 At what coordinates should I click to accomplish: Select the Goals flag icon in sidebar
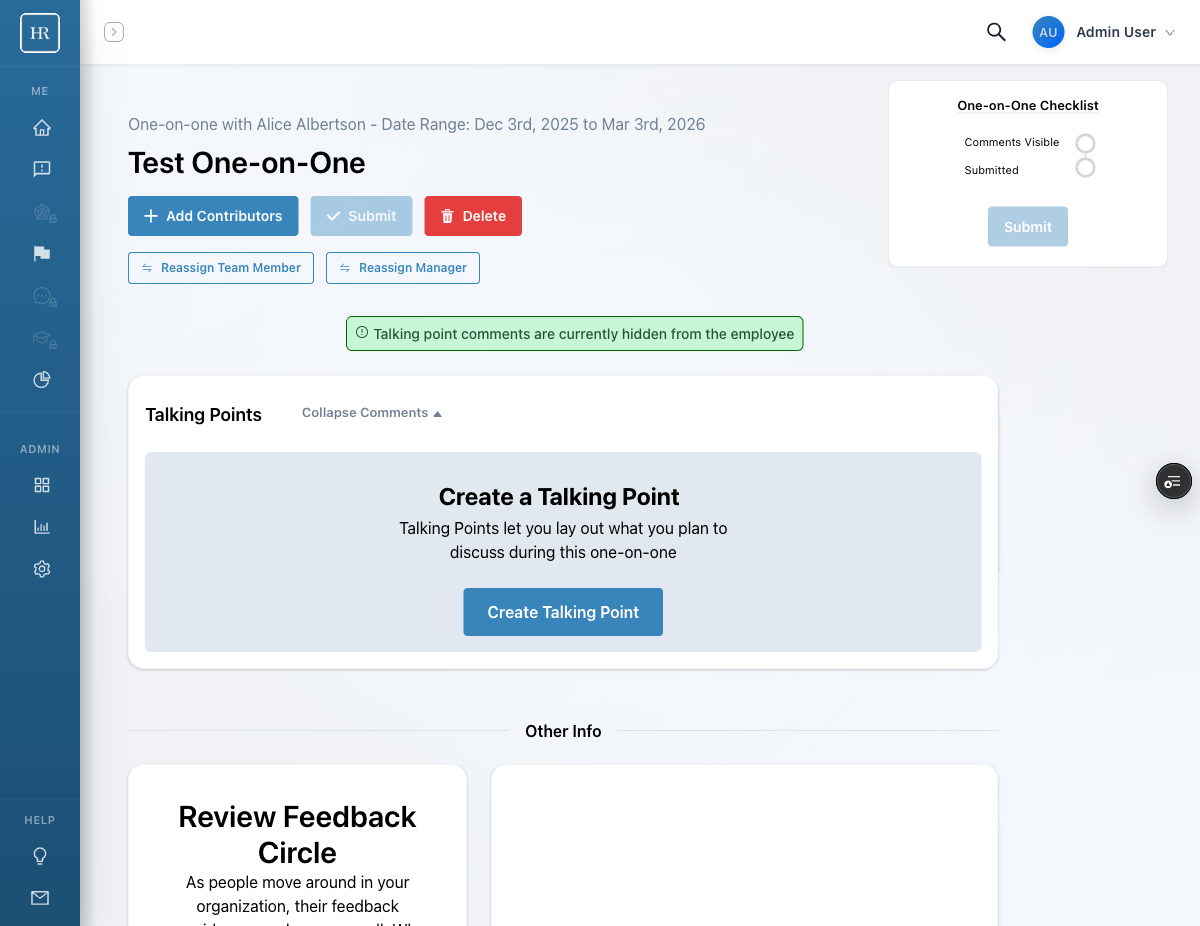(x=41, y=253)
